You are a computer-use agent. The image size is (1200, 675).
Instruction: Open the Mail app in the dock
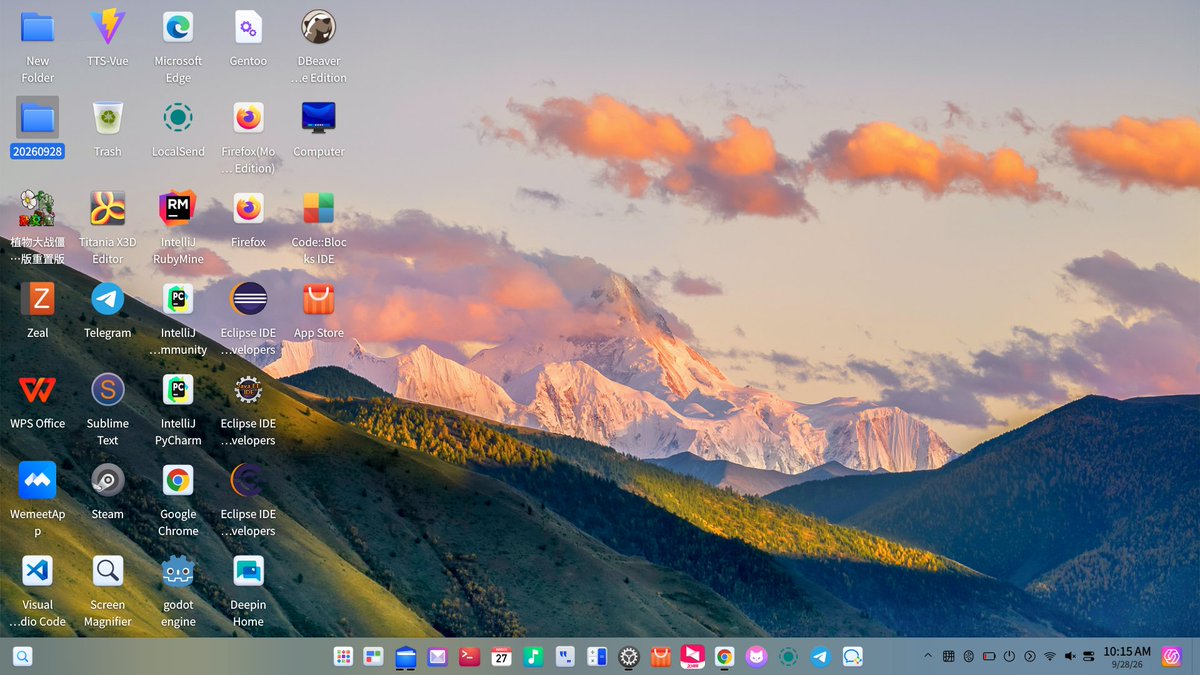click(x=438, y=657)
